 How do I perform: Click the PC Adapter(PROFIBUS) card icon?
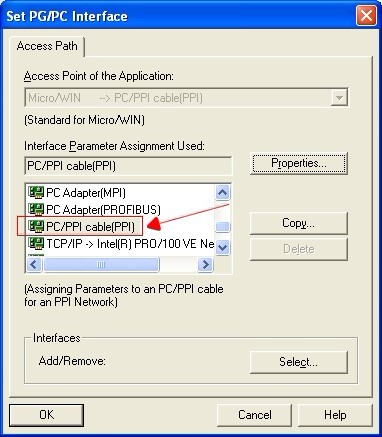coord(36,209)
